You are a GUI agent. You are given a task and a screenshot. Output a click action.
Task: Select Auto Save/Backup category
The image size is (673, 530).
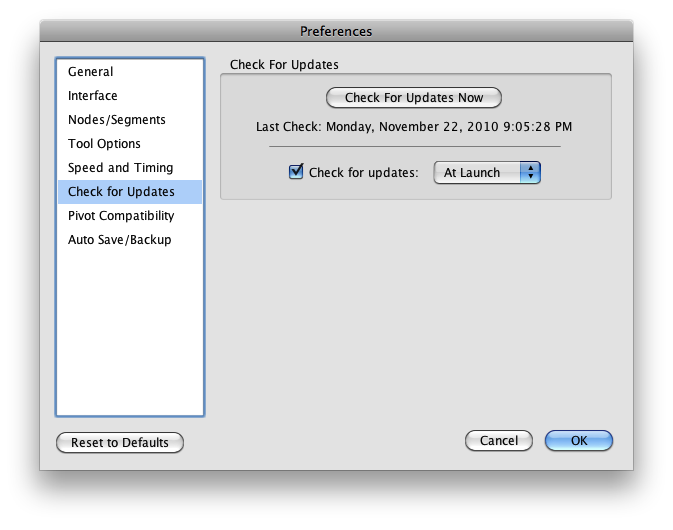130,240
